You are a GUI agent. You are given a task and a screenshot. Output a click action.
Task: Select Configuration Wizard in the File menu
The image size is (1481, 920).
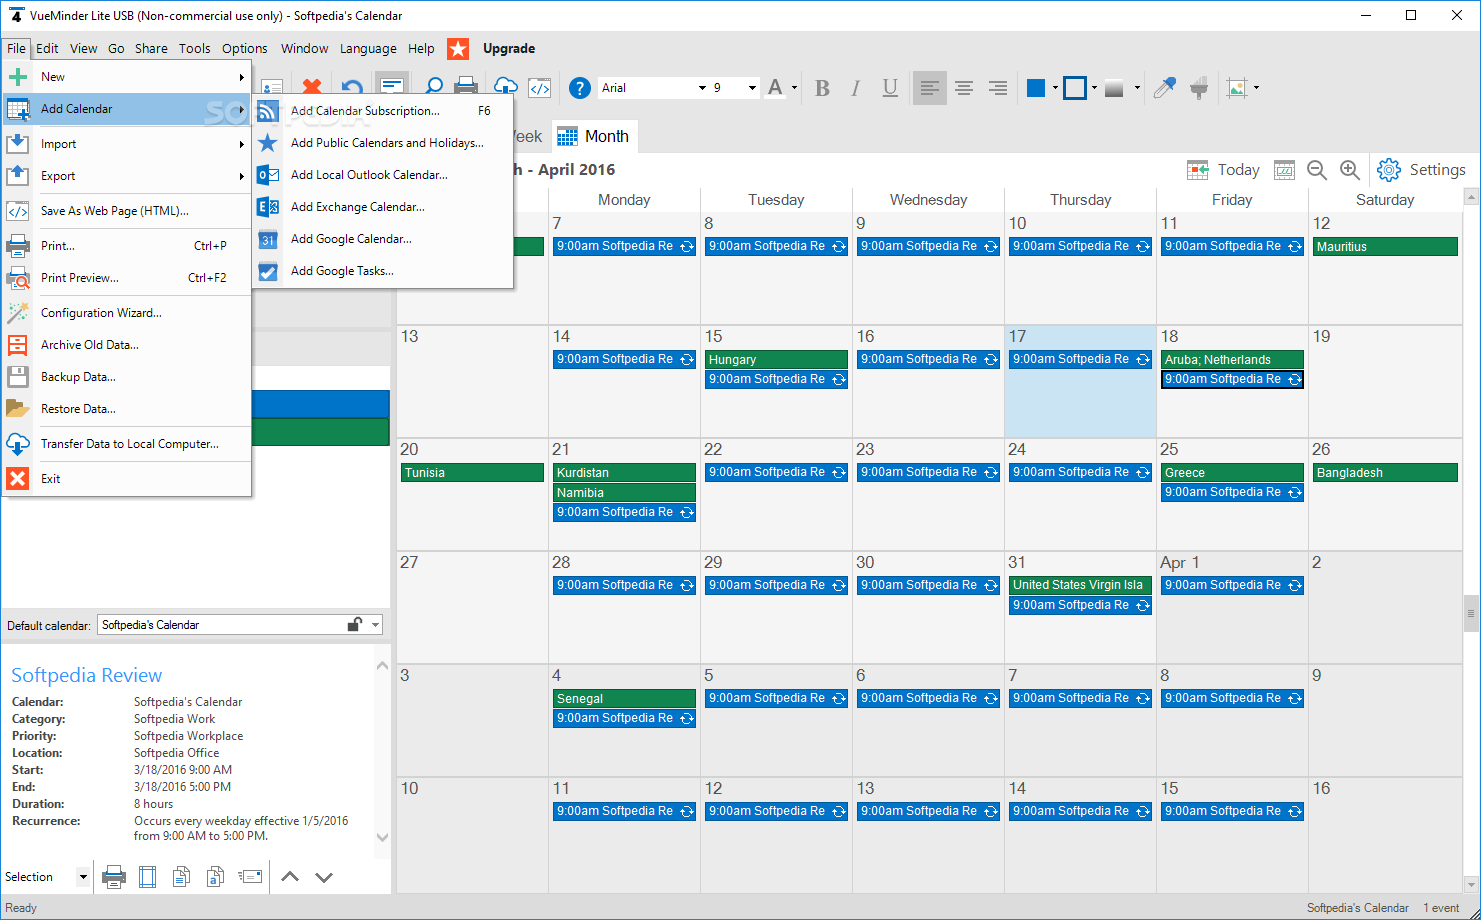click(x=127, y=313)
